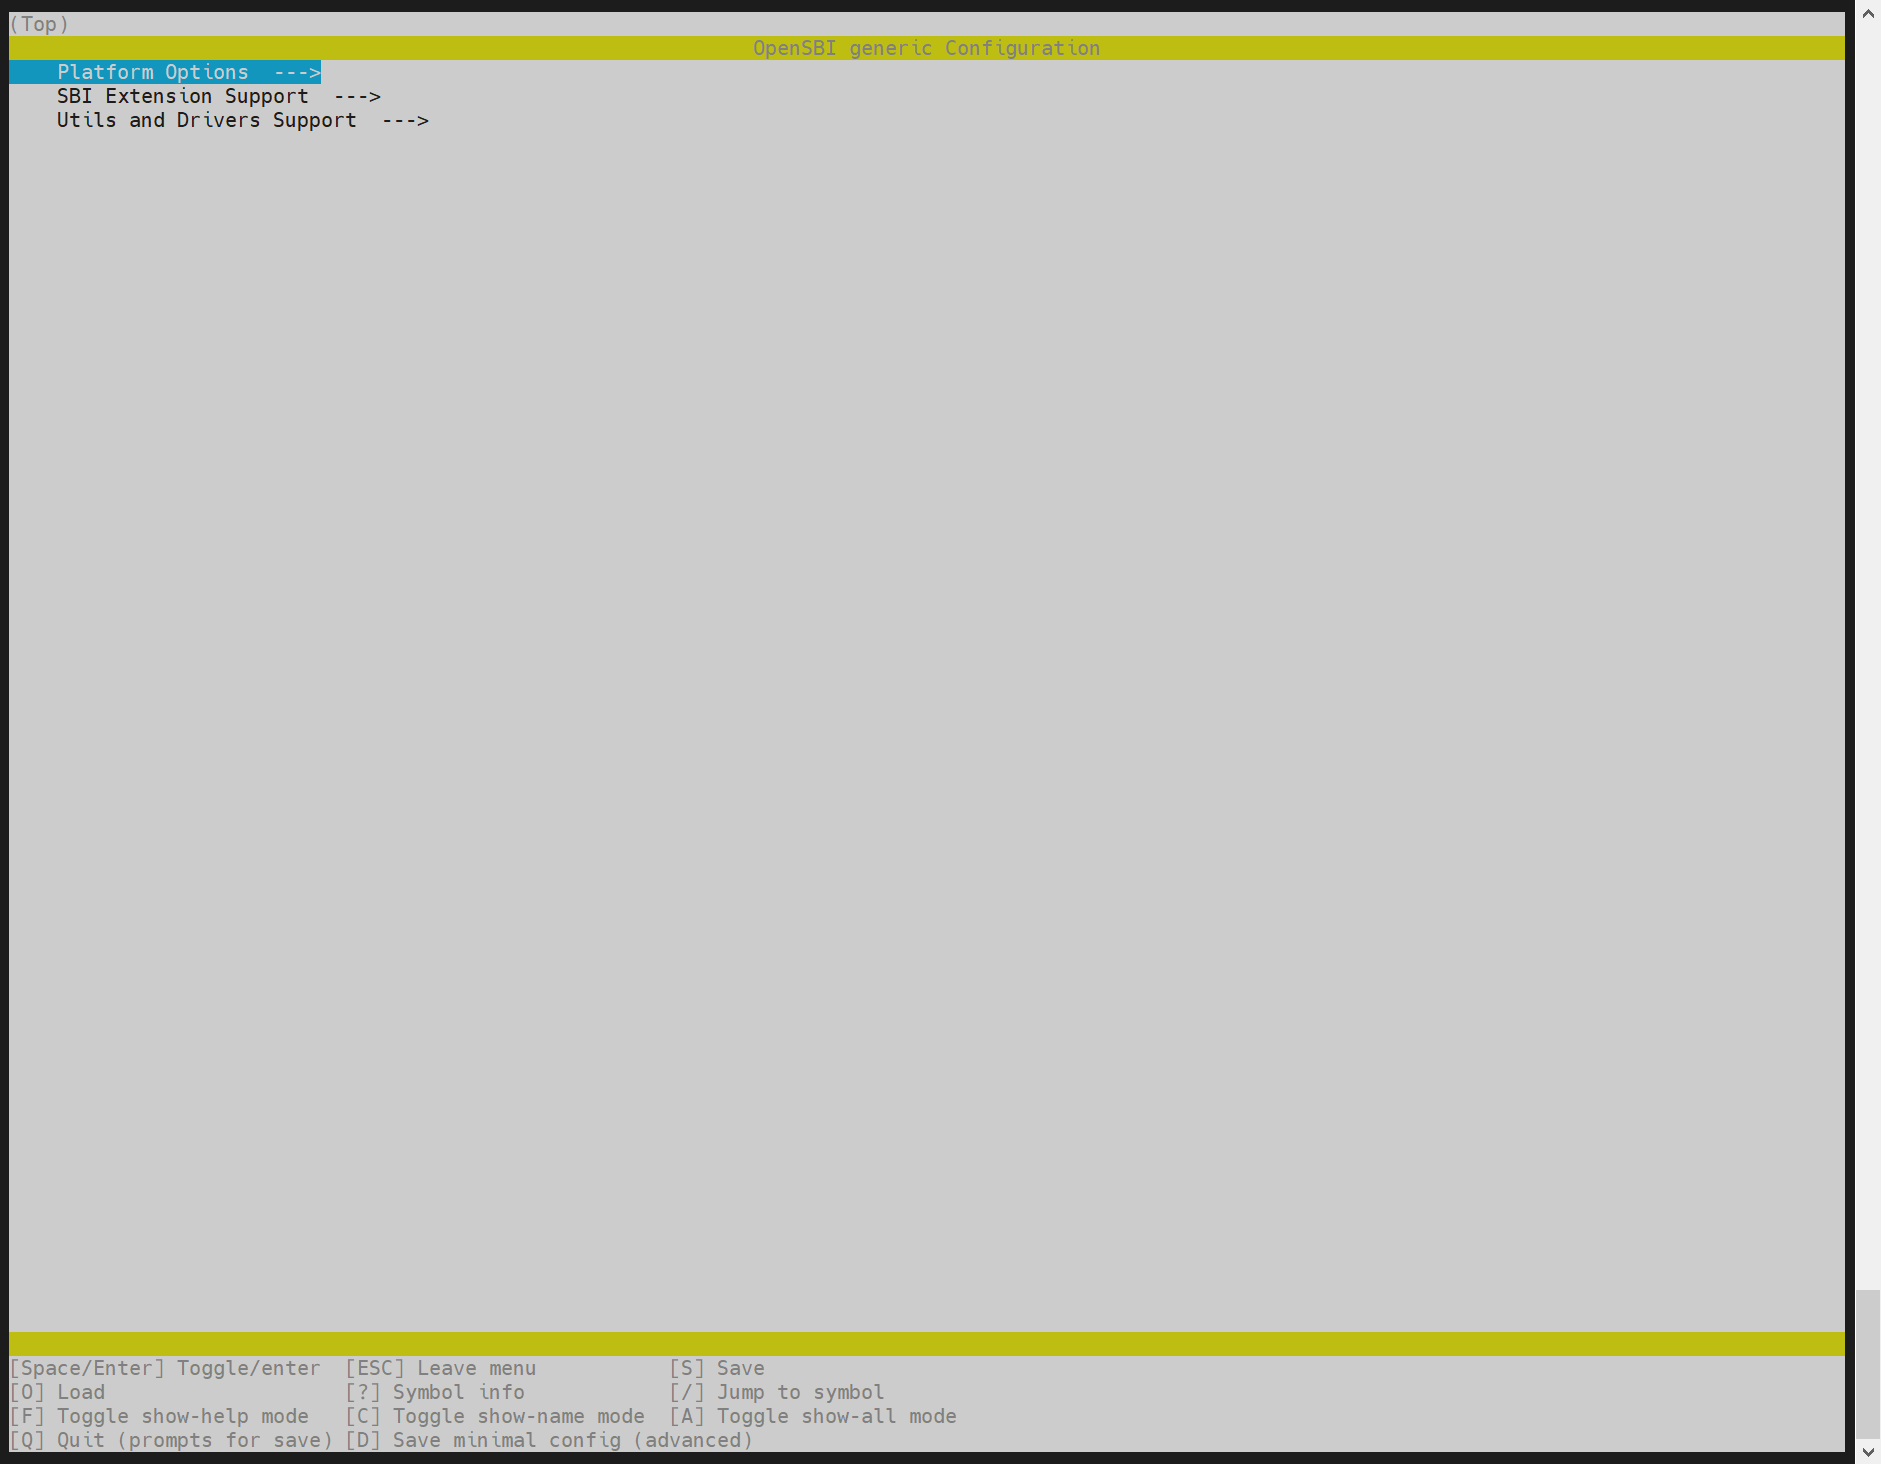Open the SBI Extension Support submenu

tap(182, 96)
